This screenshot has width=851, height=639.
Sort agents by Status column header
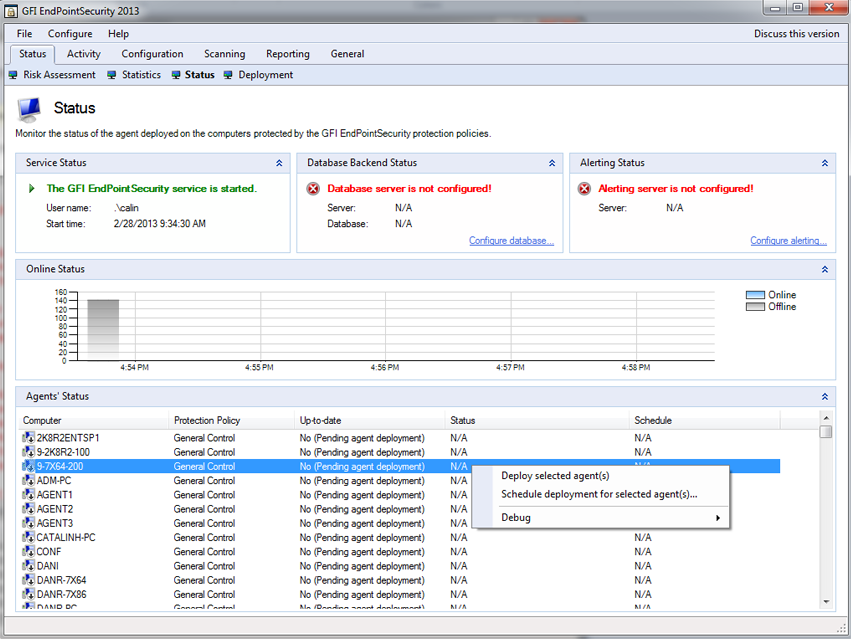click(x=537, y=420)
